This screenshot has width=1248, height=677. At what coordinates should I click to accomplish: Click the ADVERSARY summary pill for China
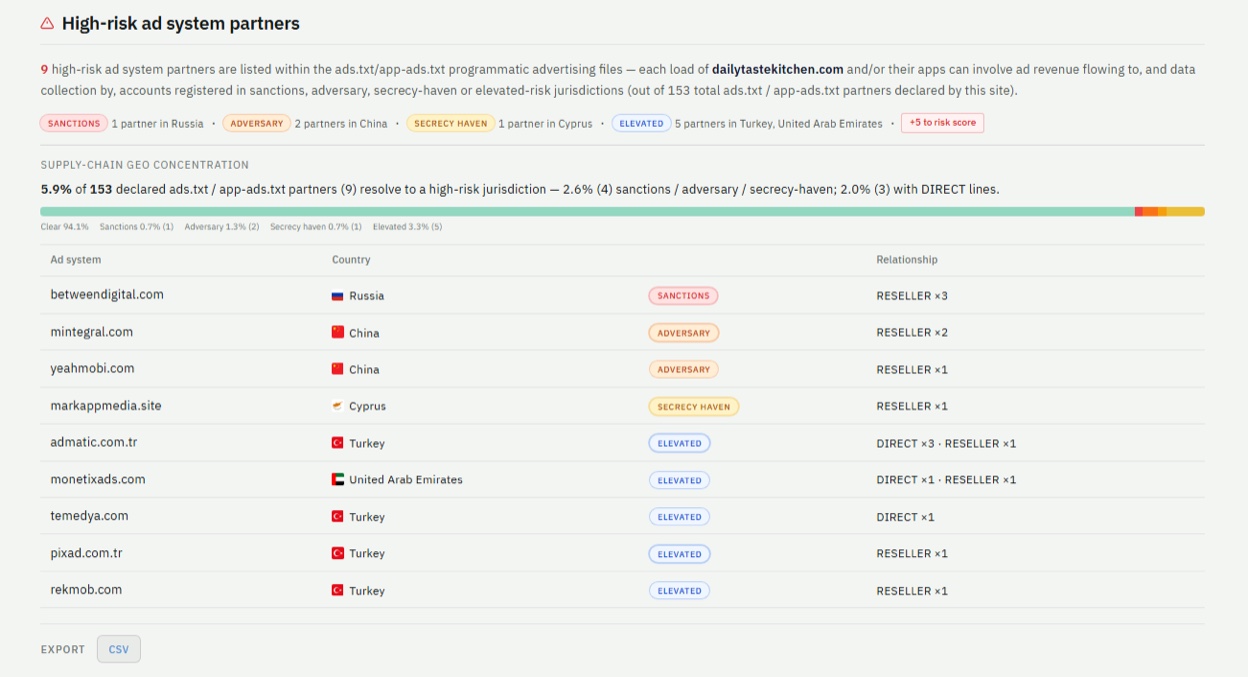coord(256,124)
